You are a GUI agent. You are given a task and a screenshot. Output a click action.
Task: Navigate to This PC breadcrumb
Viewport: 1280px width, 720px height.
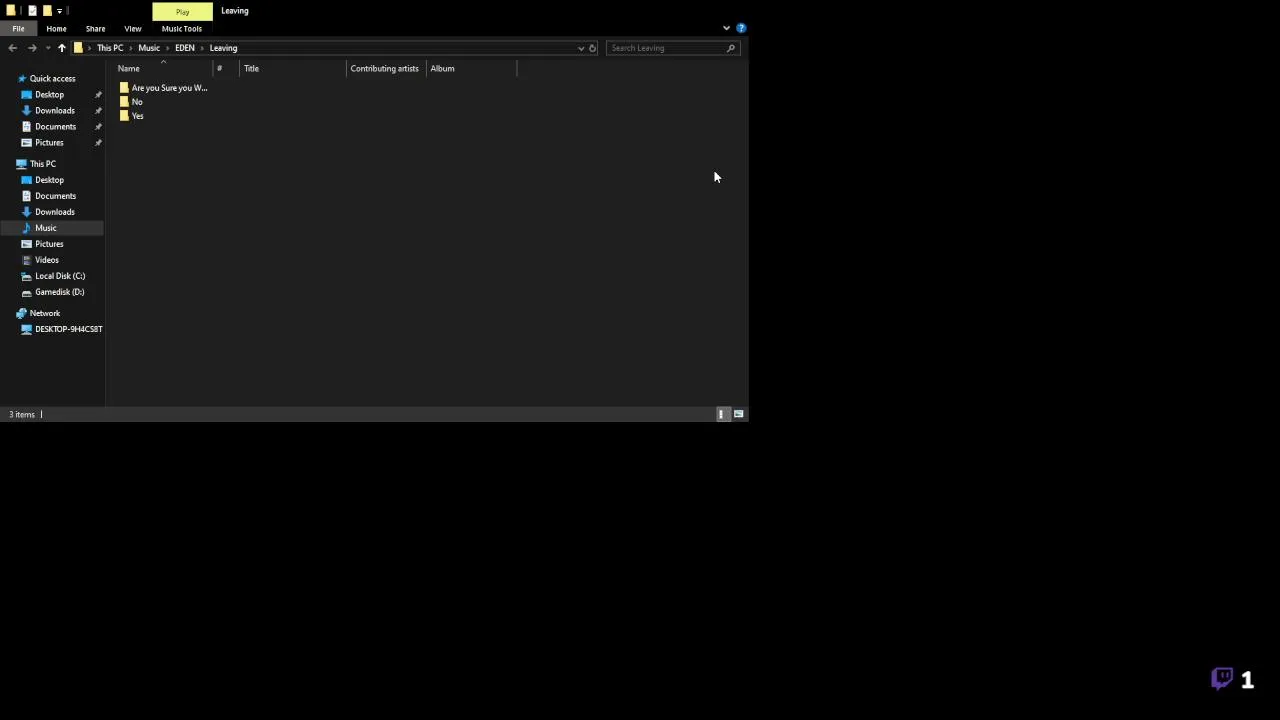click(x=110, y=48)
